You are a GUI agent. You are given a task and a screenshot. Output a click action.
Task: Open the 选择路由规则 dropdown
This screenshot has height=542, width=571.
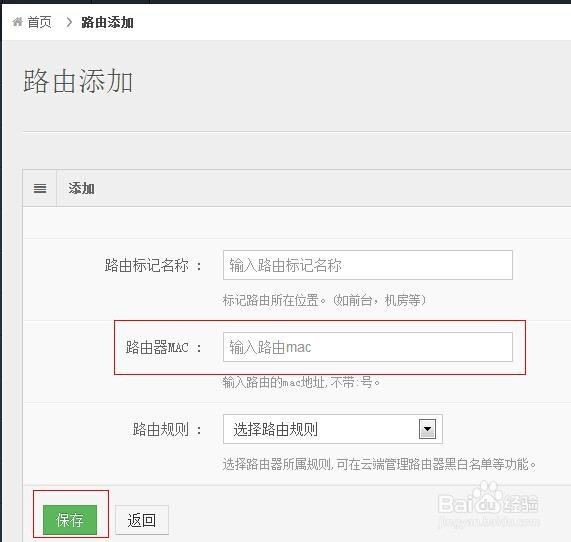pos(333,429)
